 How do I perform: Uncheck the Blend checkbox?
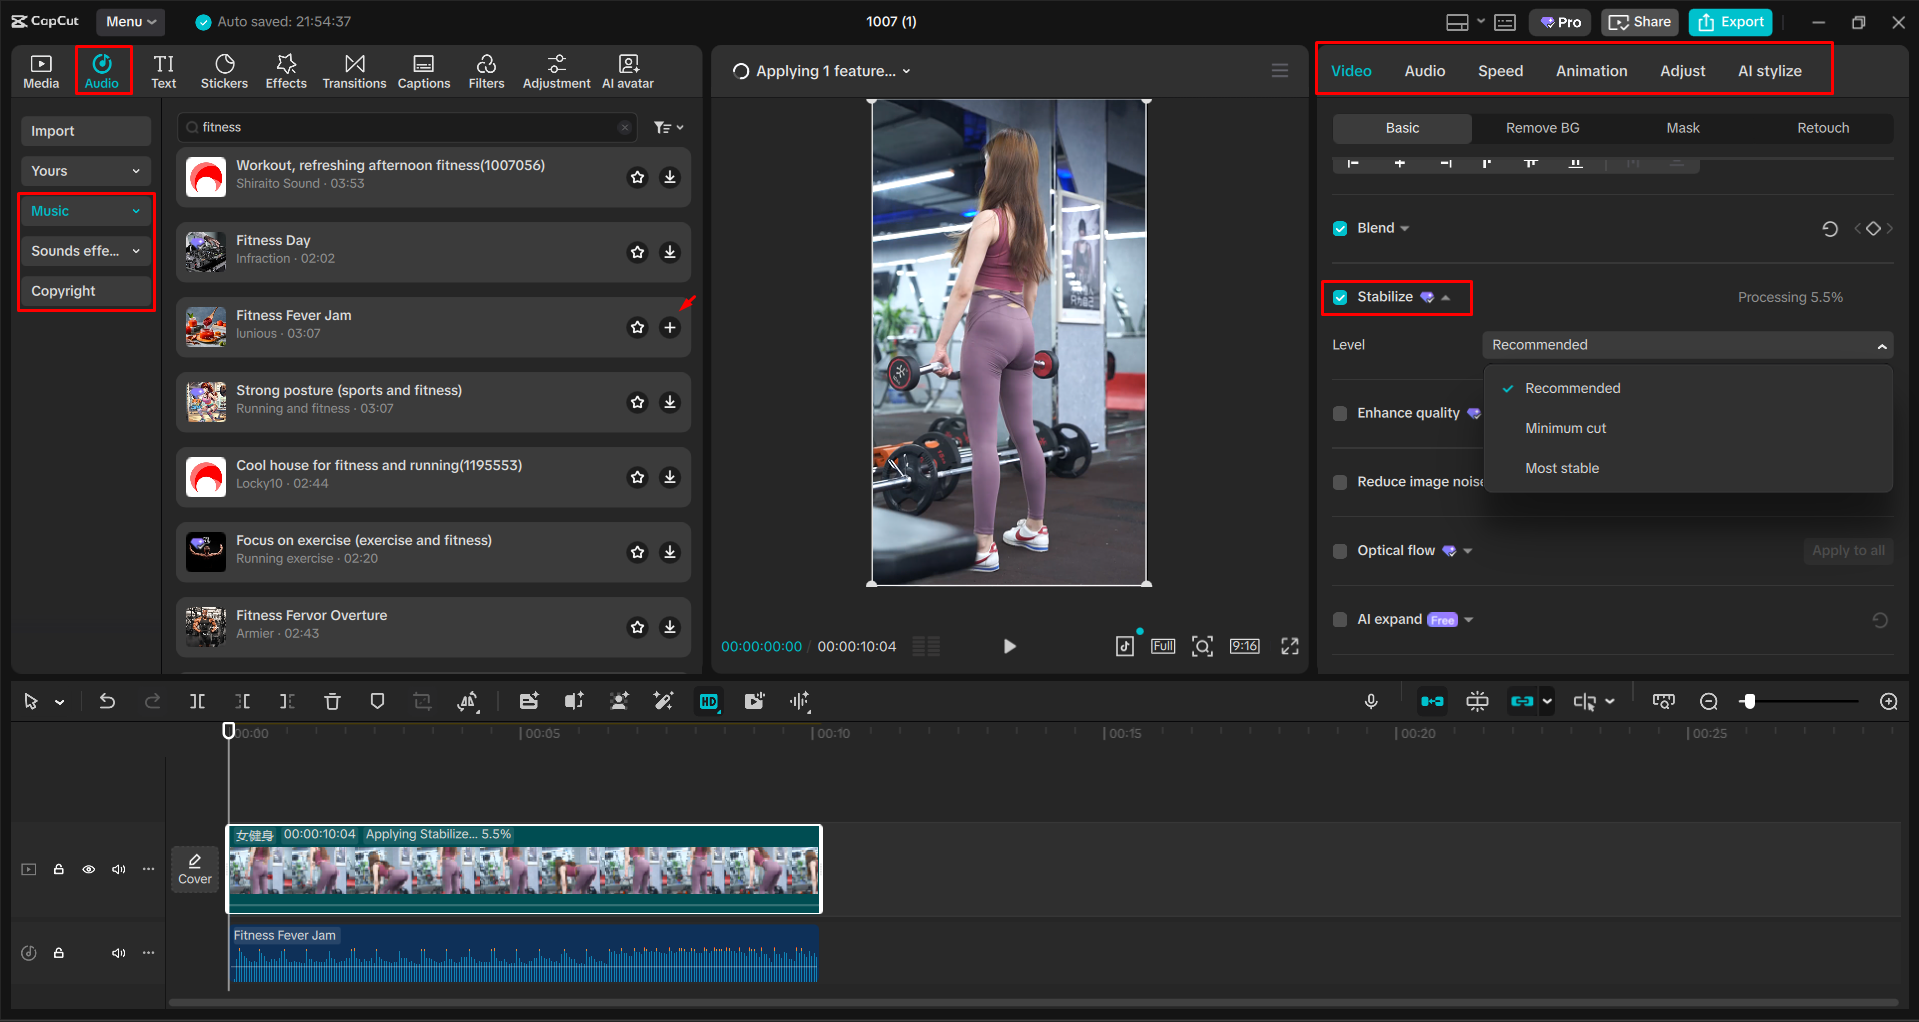(1340, 229)
